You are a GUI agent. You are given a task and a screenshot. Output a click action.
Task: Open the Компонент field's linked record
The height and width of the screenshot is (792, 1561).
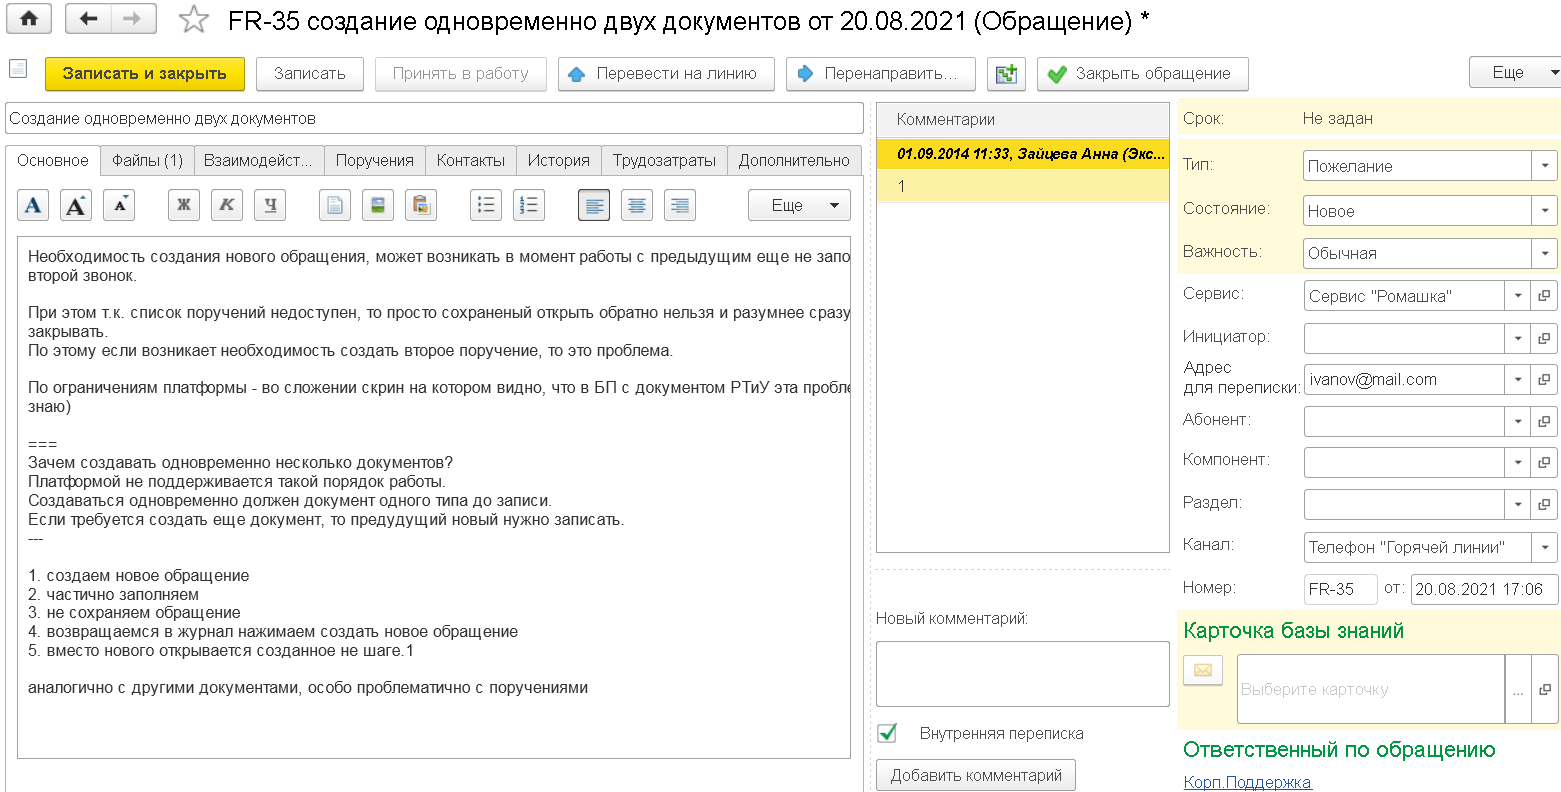(x=1545, y=462)
